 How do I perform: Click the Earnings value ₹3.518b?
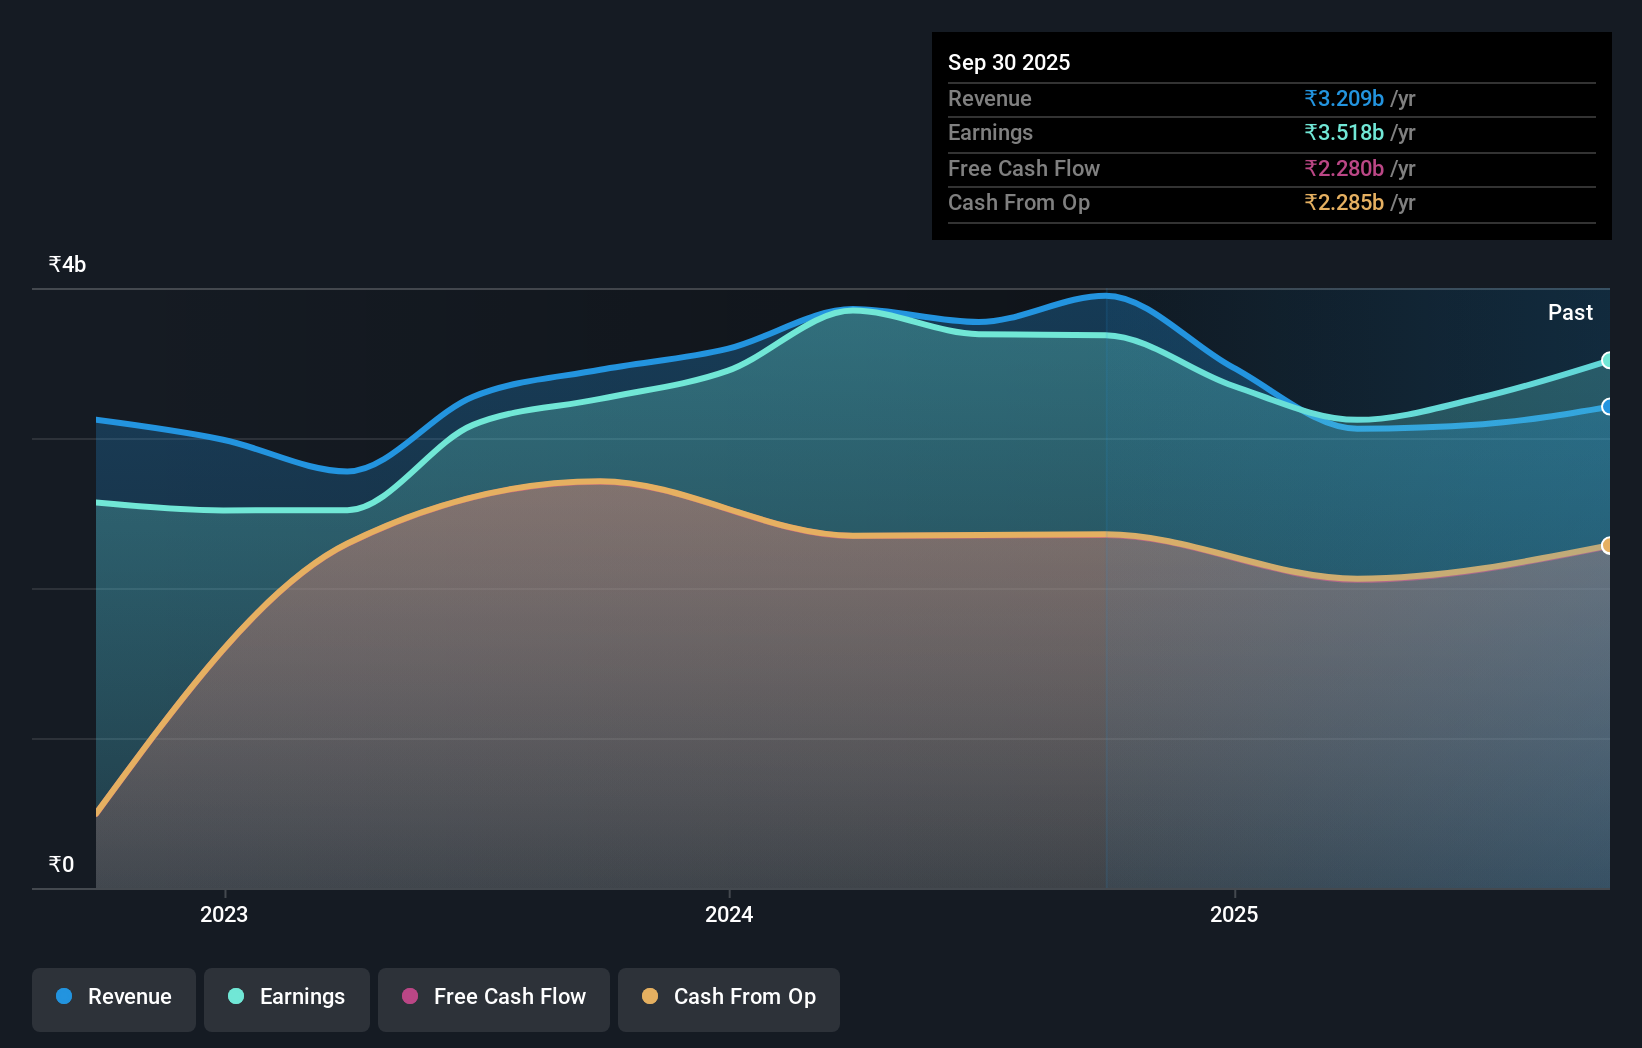(x=1344, y=132)
